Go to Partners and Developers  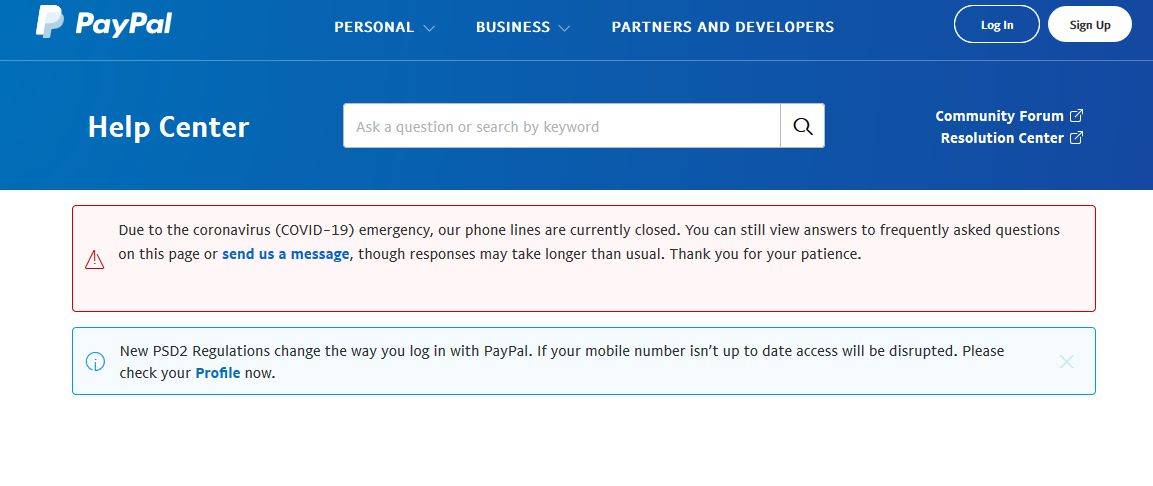(723, 27)
